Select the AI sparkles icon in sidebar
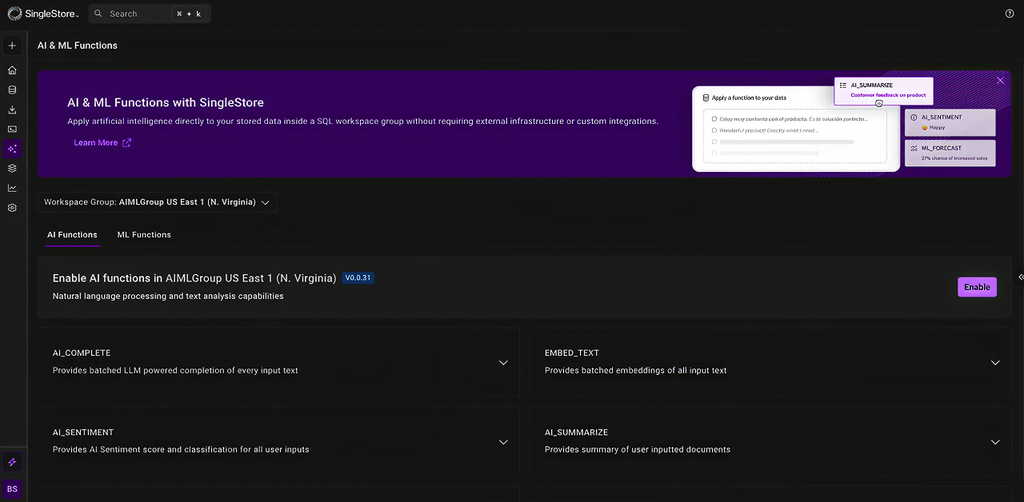 click(12, 149)
